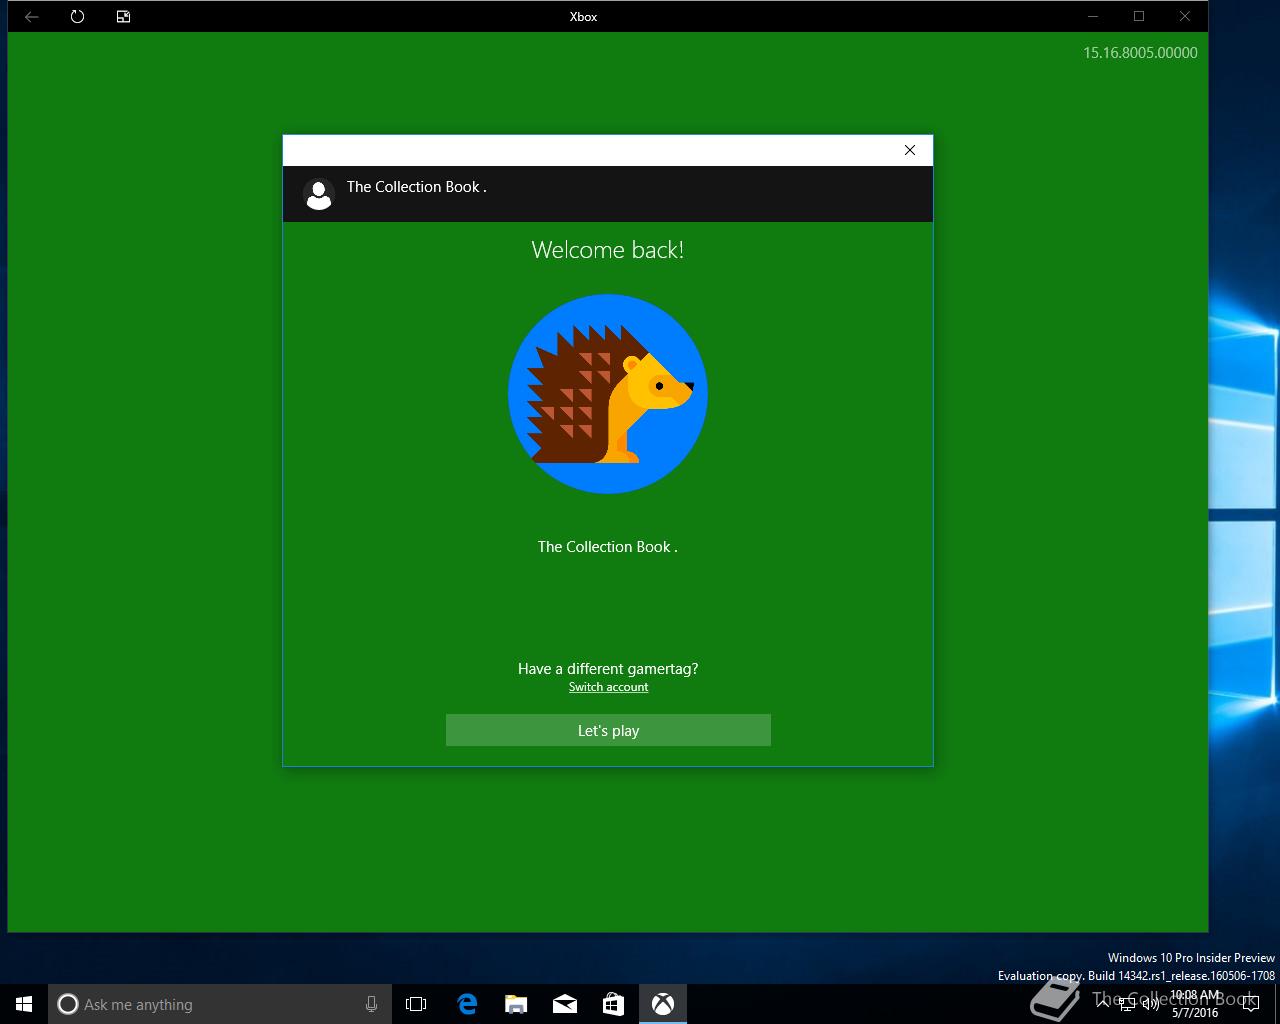
Task: Click the Cortana Ask me anything search box
Action: [220, 1004]
